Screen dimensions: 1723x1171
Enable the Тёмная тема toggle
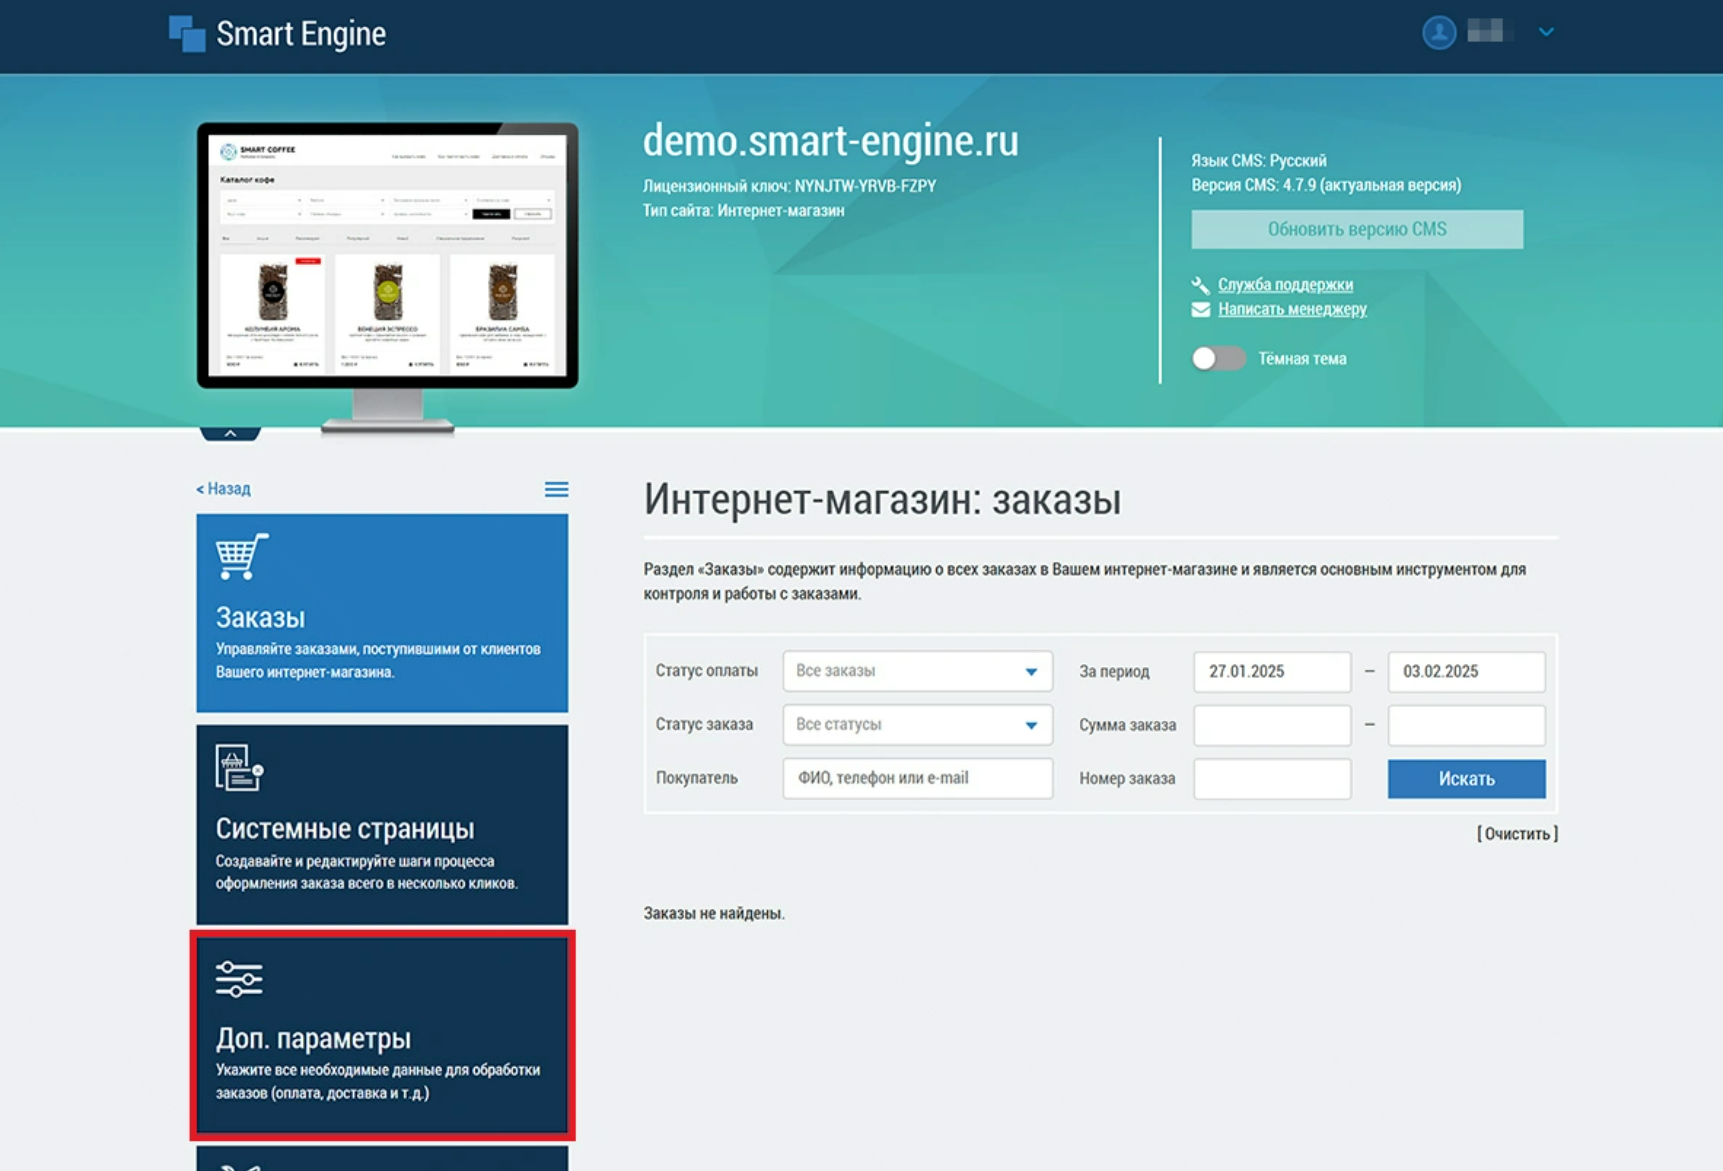pyautogui.click(x=1218, y=358)
